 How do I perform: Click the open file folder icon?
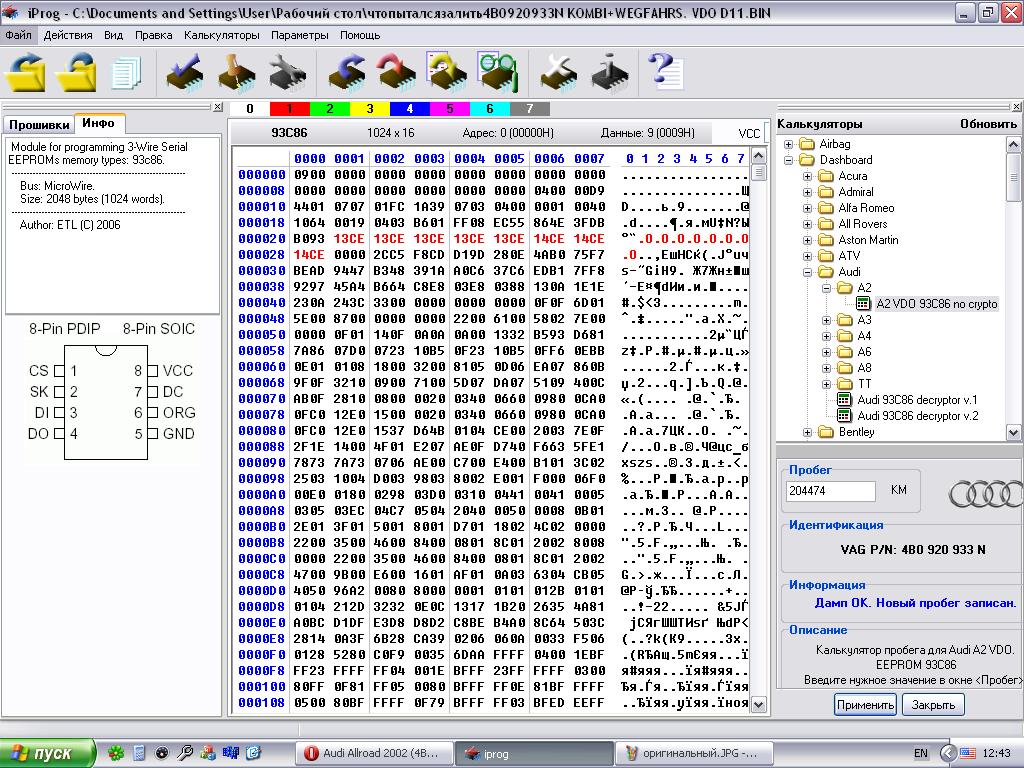[27, 72]
